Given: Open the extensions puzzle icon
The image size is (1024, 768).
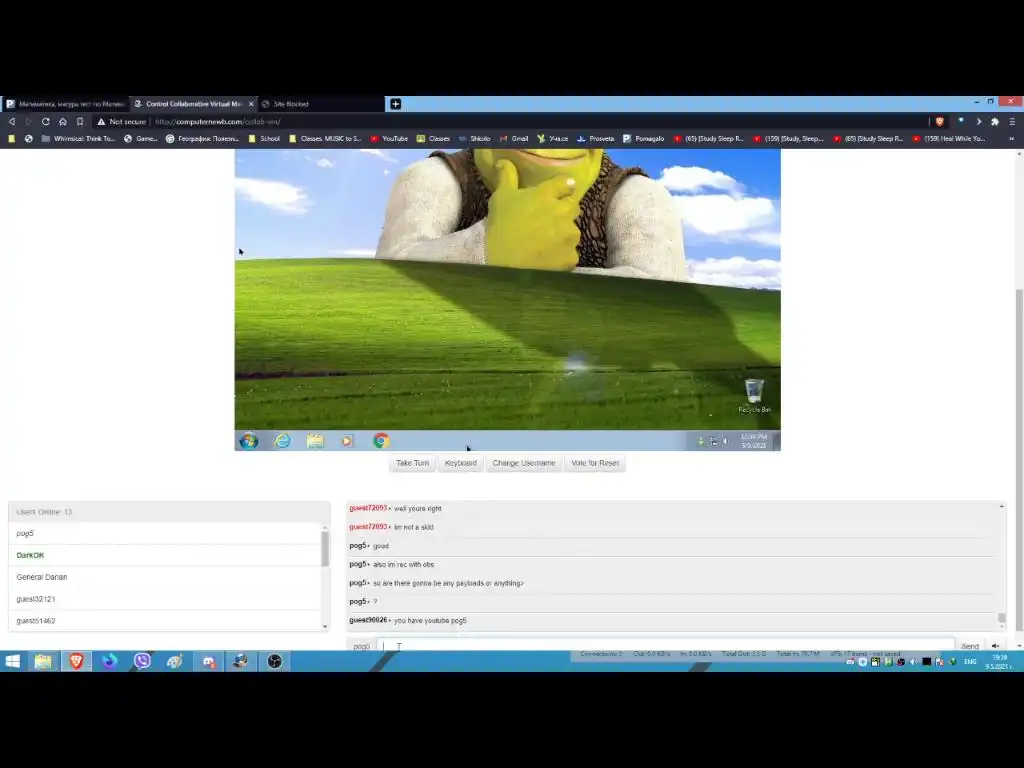Looking at the screenshot, I should 995,121.
